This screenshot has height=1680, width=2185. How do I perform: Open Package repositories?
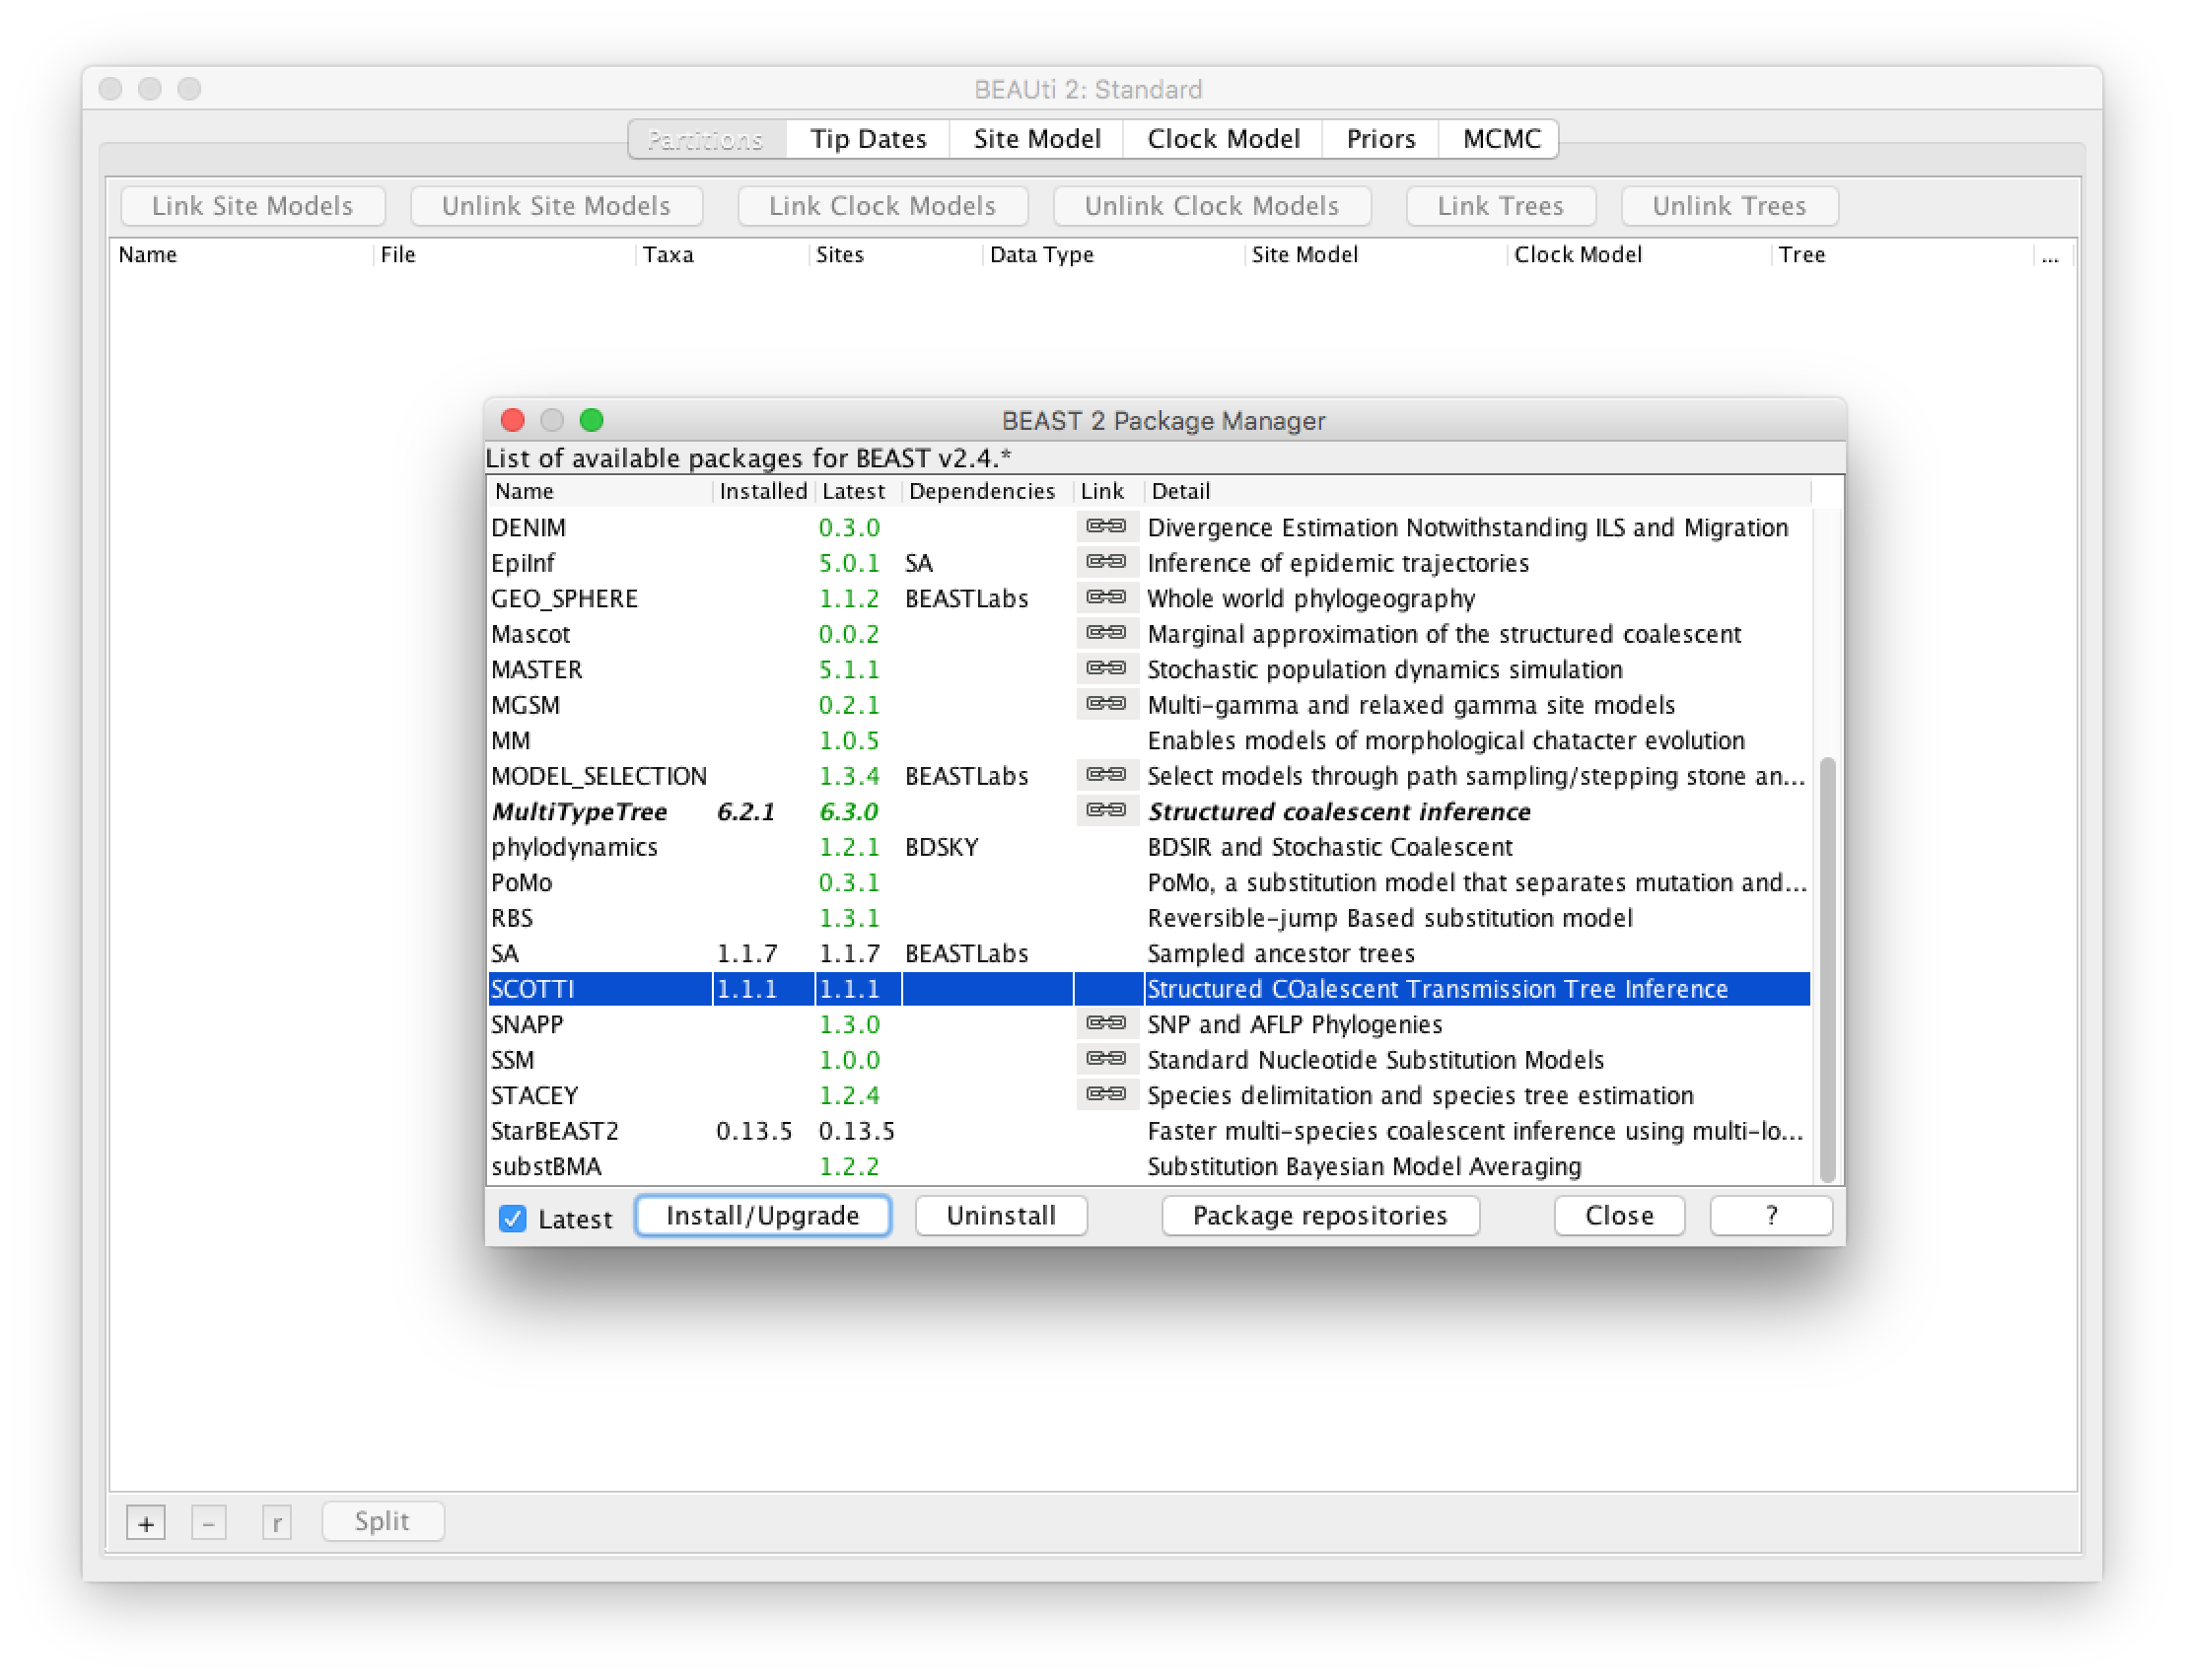coord(1320,1216)
